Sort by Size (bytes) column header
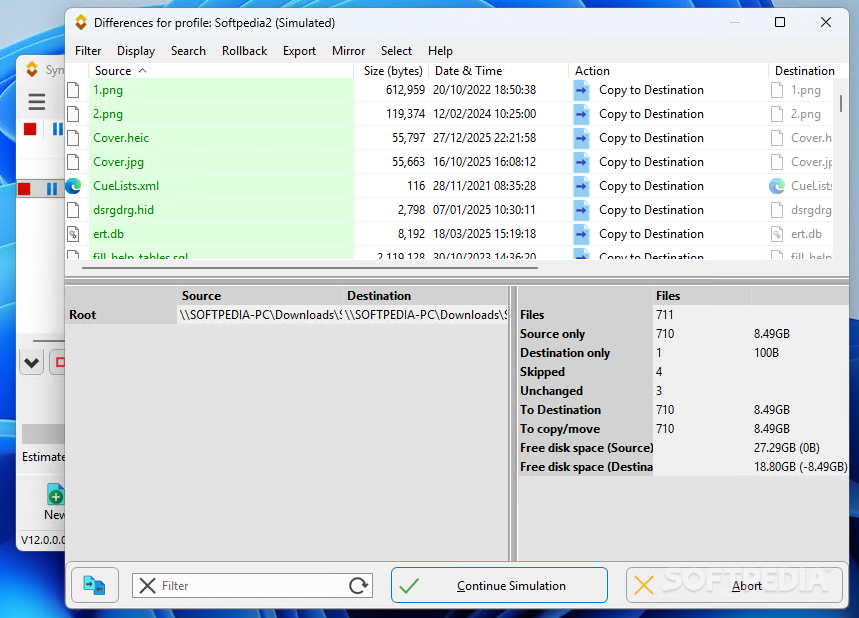This screenshot has height=618, width=859. coord(393,71)
